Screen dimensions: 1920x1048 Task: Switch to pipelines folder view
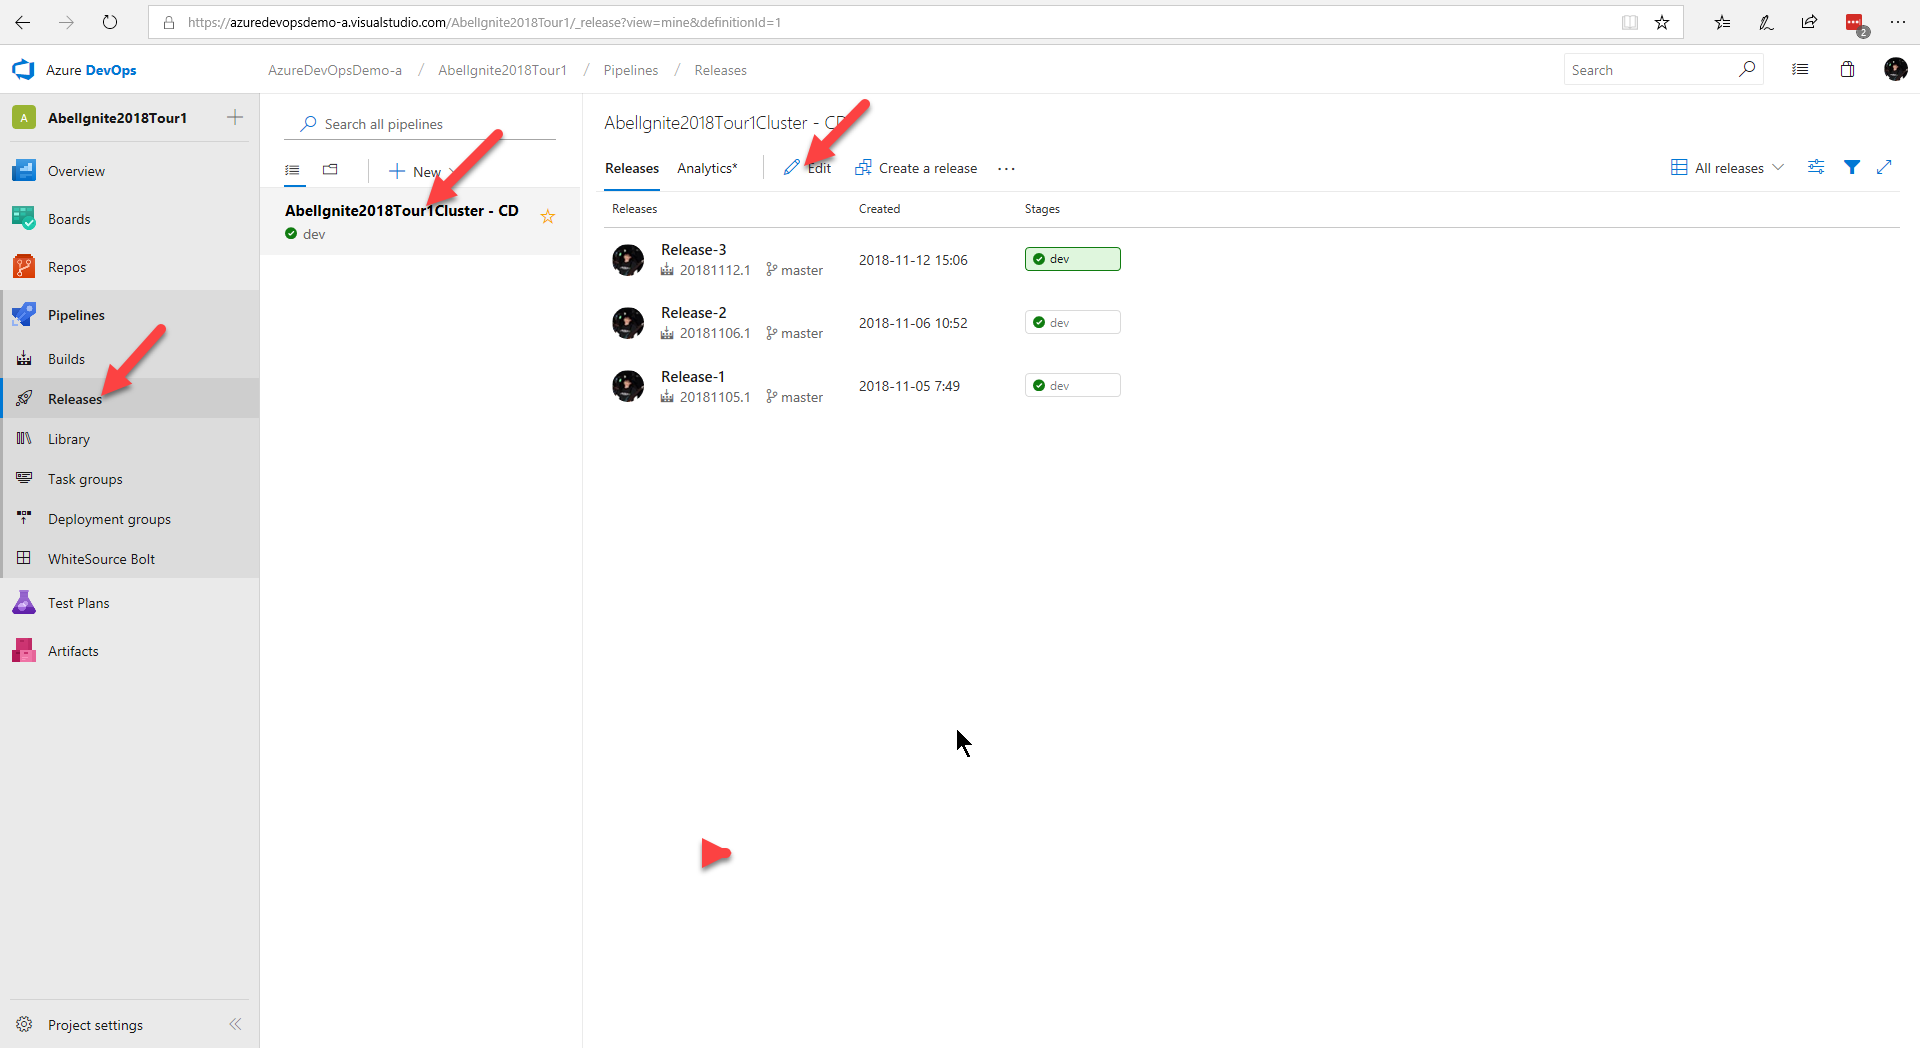click(x=330, y=170)
